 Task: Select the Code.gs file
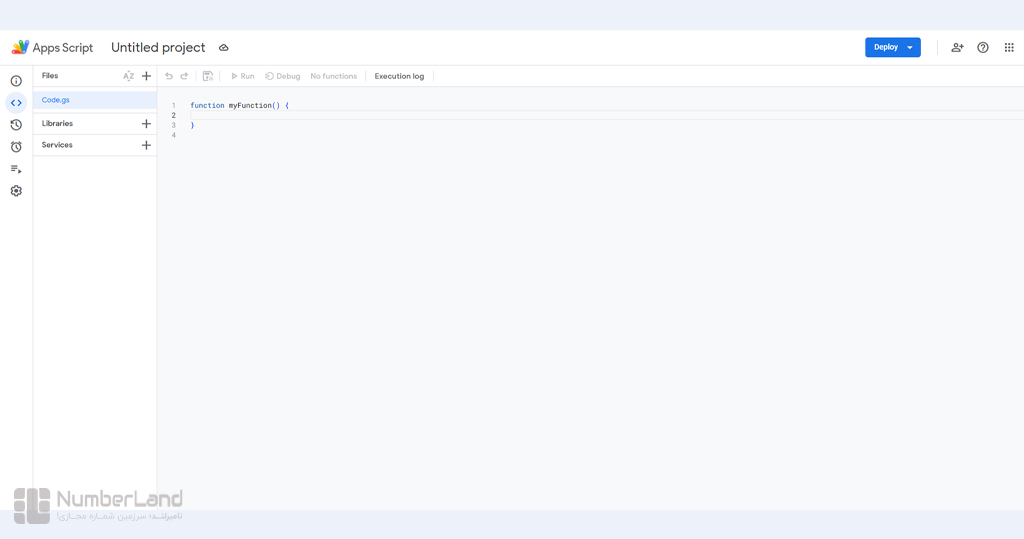pos(95,100)
